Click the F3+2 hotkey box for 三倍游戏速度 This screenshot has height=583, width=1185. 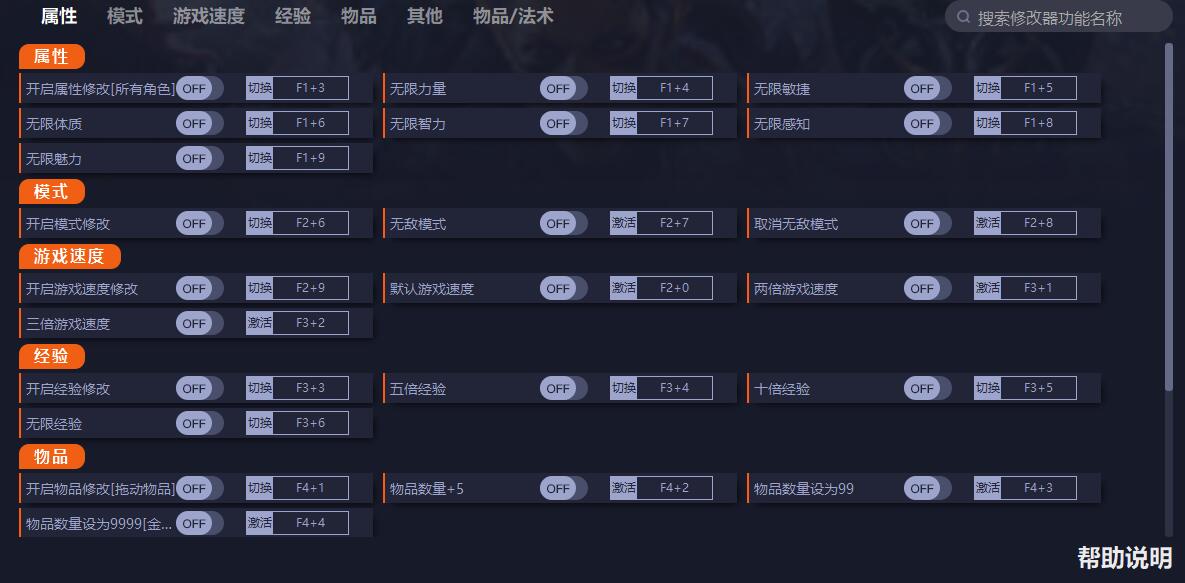point(311,323)
